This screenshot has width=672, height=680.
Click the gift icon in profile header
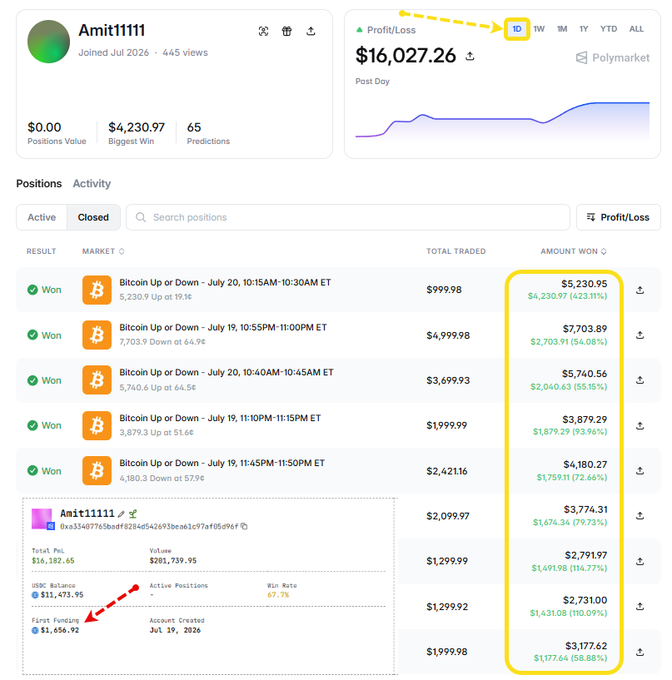(x=287, y=31)
